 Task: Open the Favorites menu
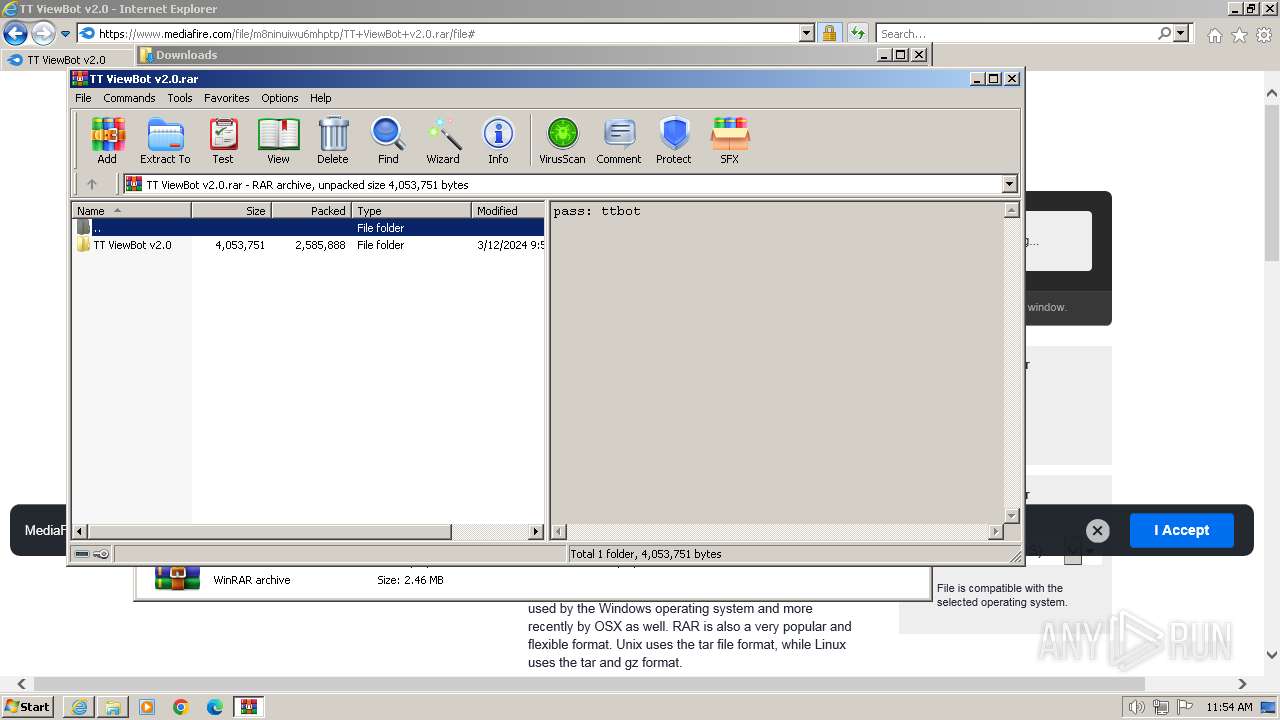227,98
